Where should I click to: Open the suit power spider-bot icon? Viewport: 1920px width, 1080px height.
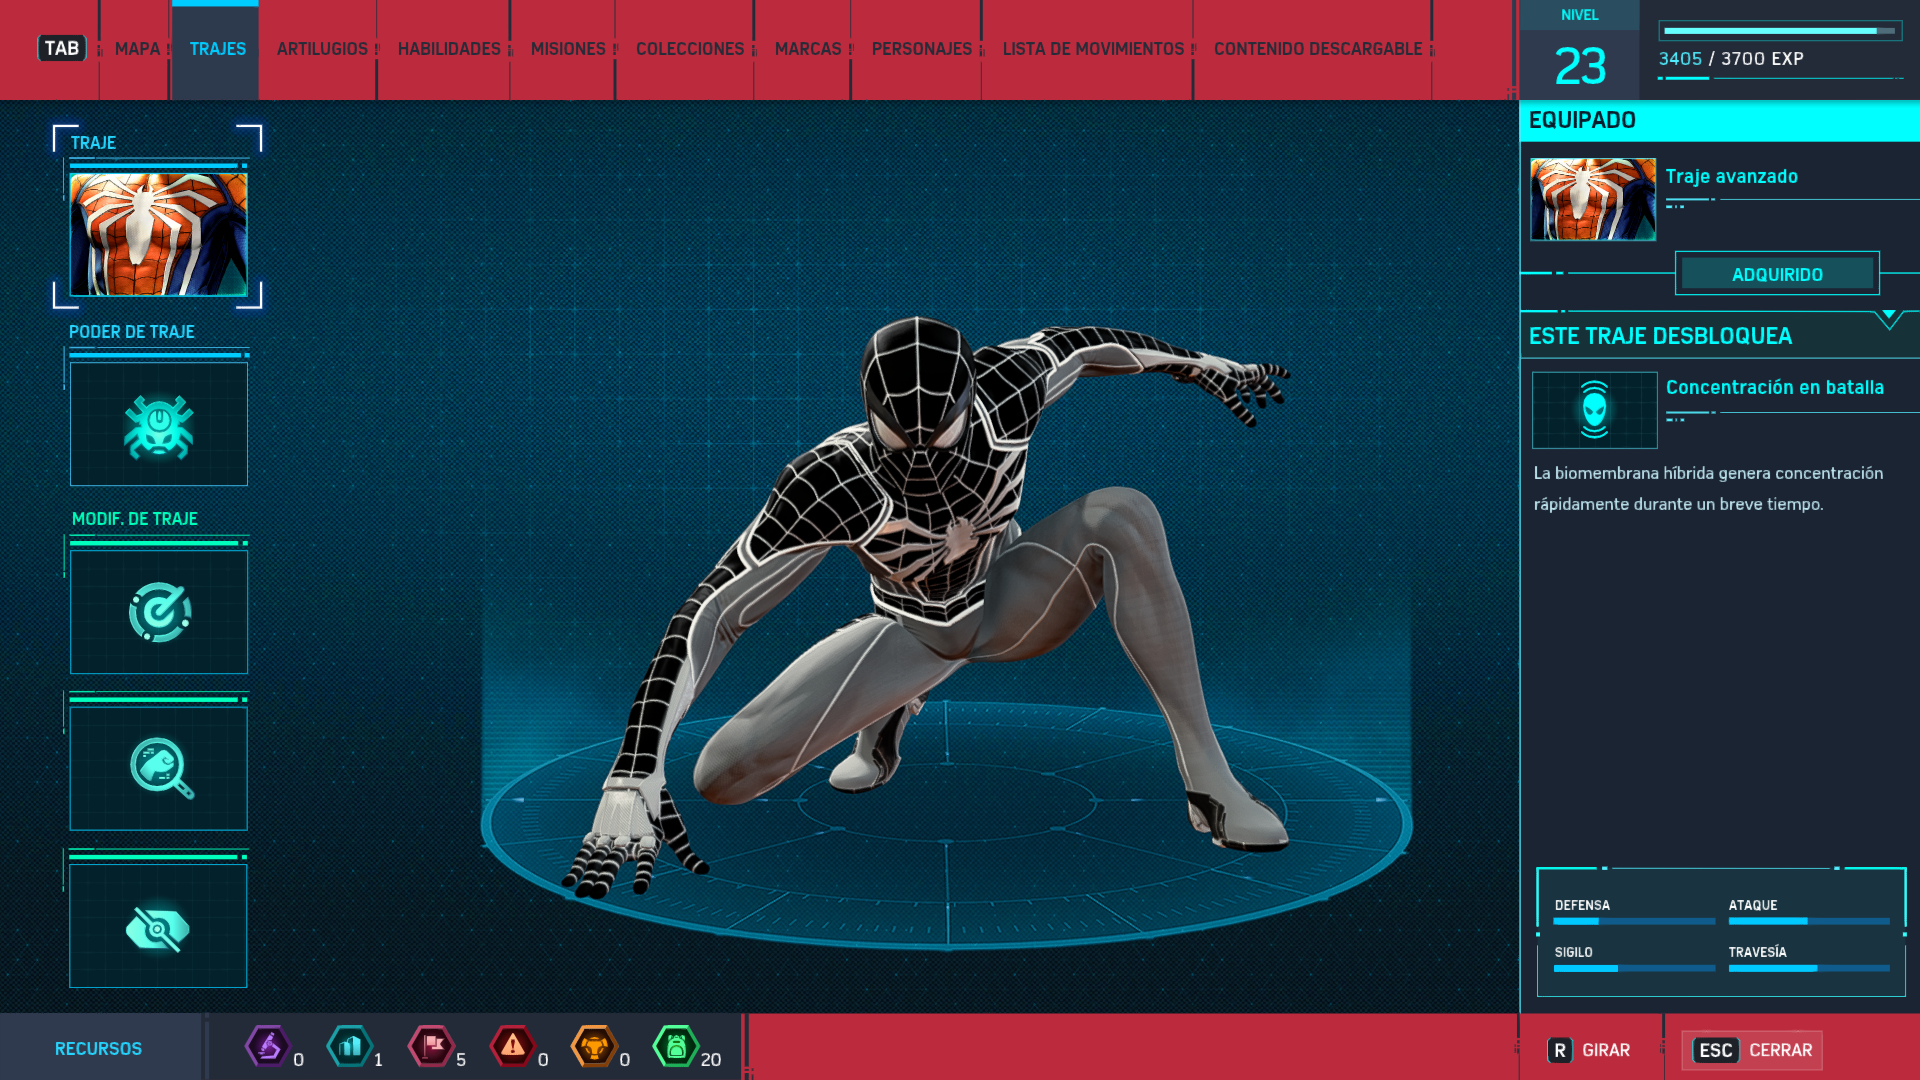(158, 425)
